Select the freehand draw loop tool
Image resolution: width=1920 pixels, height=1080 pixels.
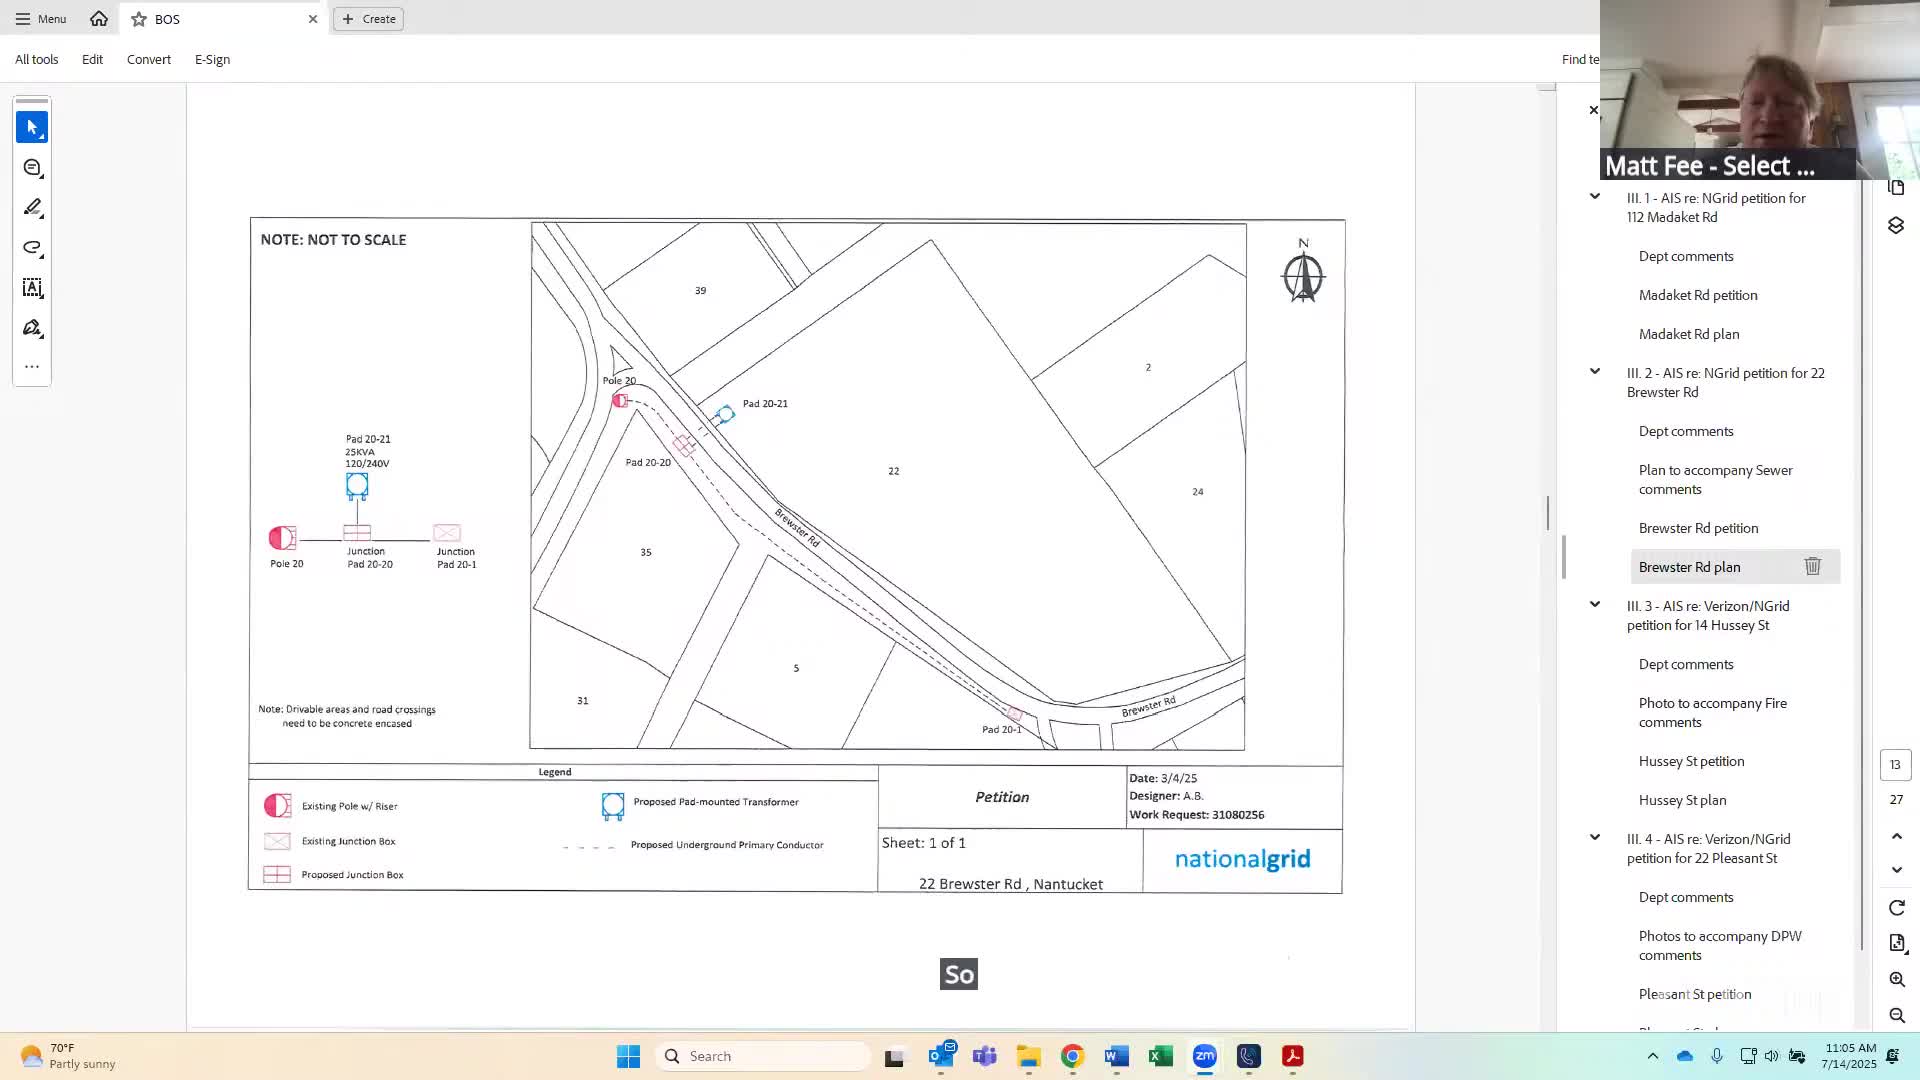(x=32, y=248)
